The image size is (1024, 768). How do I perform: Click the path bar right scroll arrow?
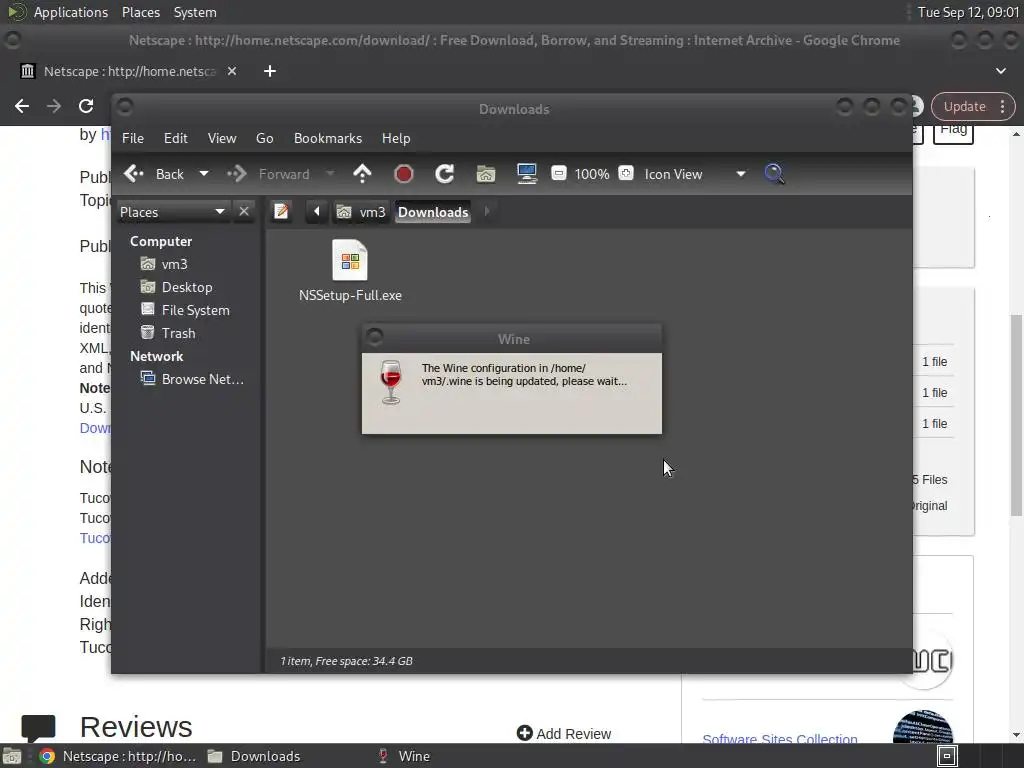[487, 212]
